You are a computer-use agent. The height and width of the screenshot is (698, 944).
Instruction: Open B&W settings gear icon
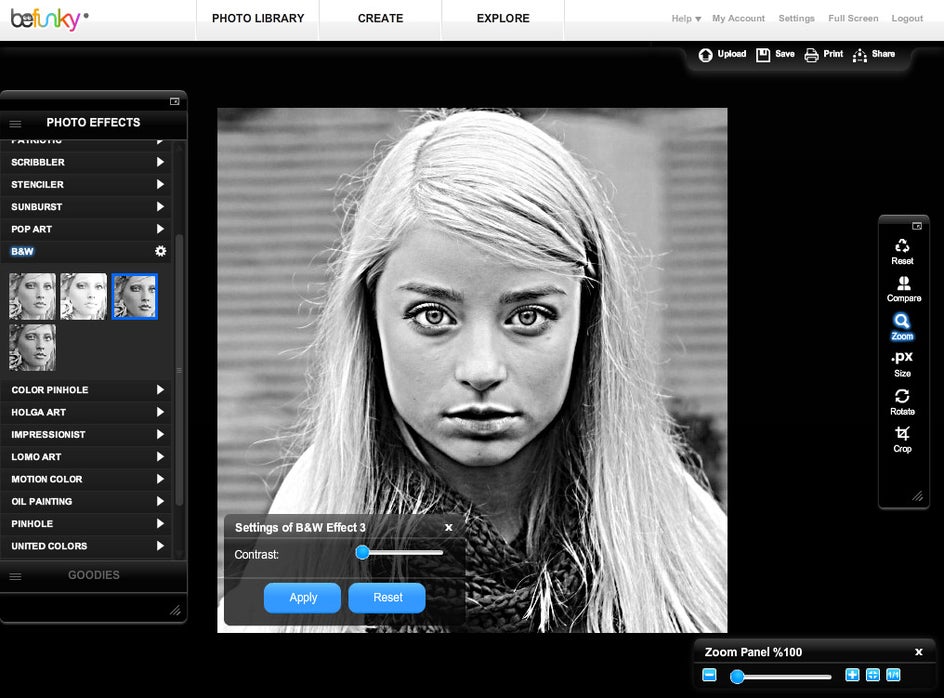point(160,251)
